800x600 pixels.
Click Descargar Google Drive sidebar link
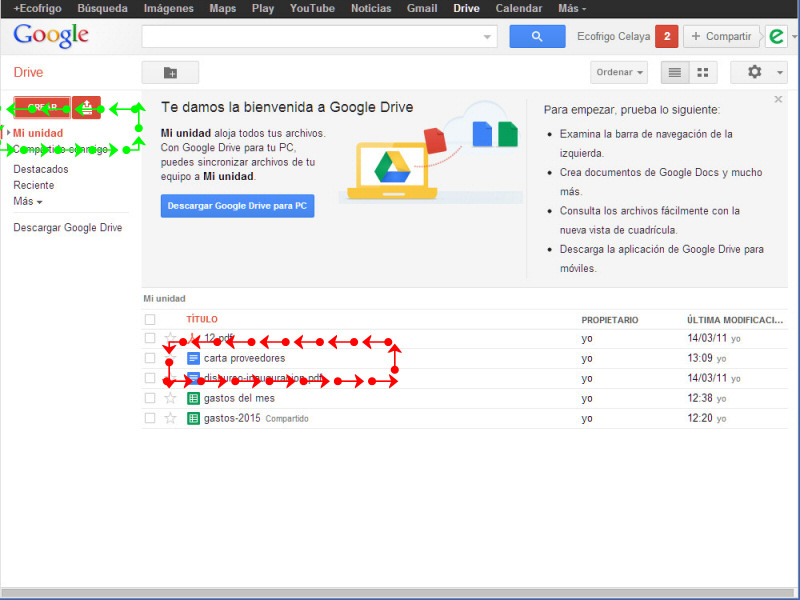67,228
